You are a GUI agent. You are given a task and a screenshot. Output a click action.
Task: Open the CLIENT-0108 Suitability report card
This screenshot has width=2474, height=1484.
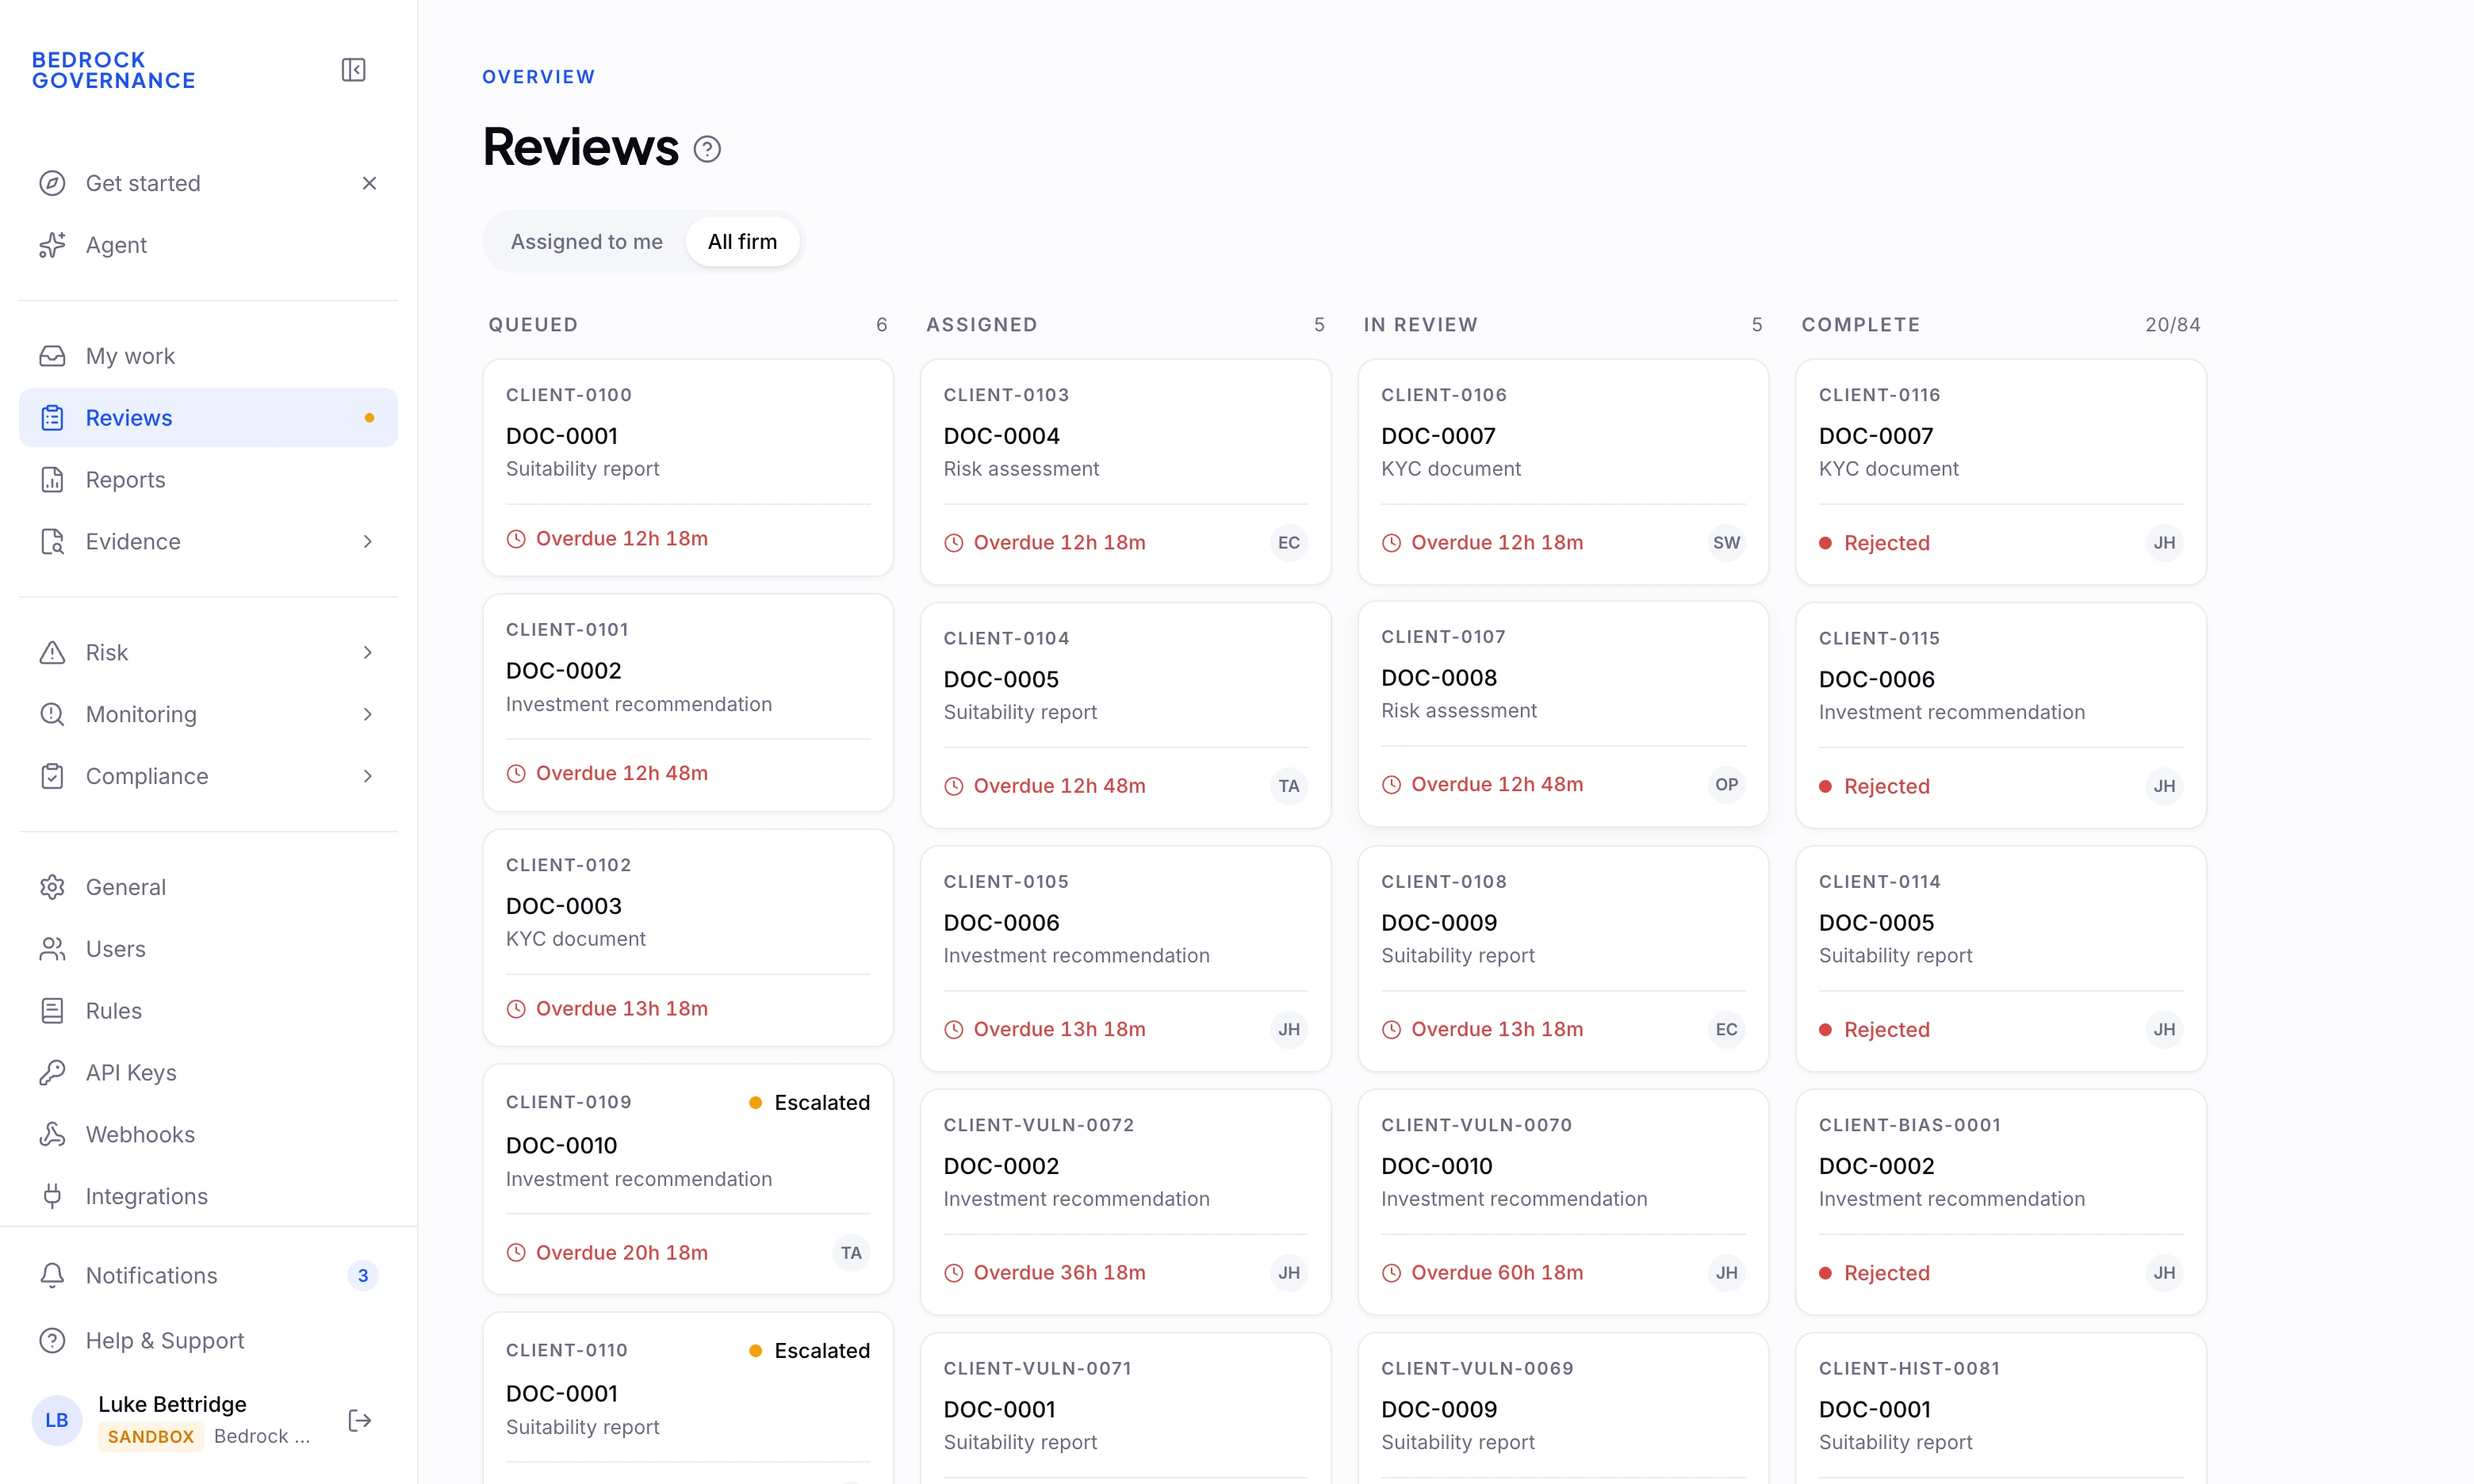[x=1563, y=959]
